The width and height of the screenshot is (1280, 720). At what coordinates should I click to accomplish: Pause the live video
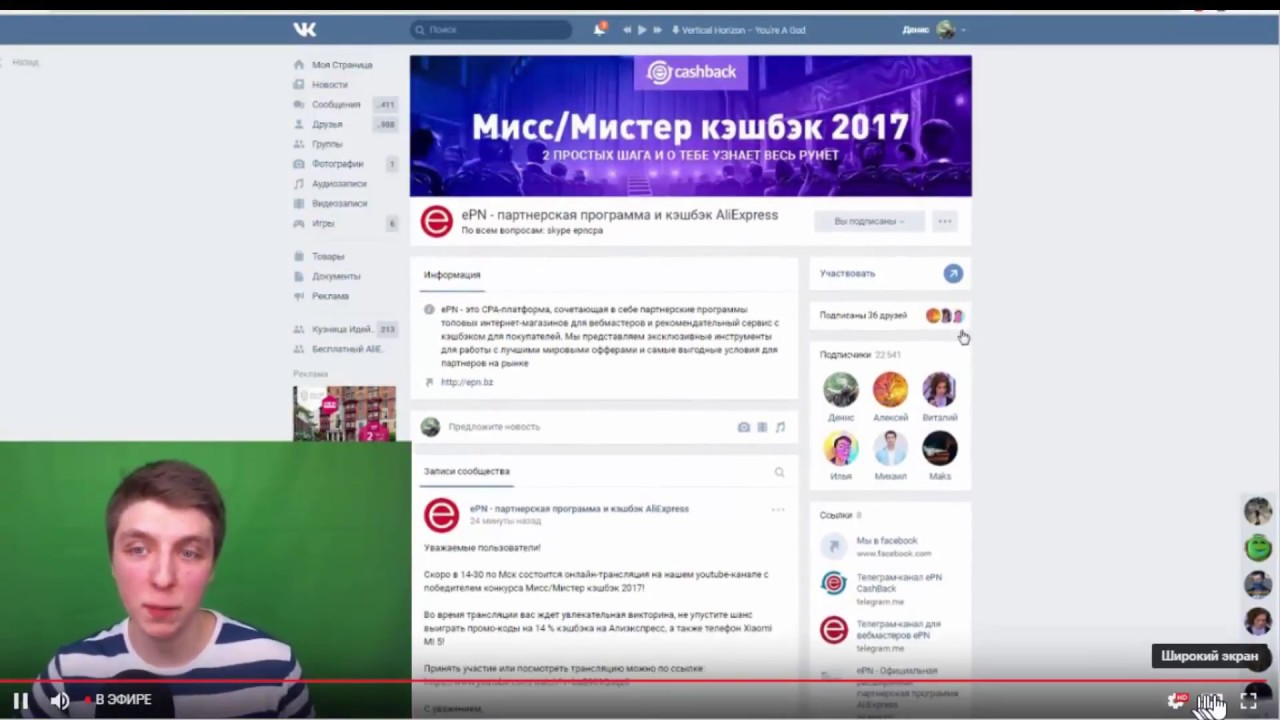click(20, 700)
